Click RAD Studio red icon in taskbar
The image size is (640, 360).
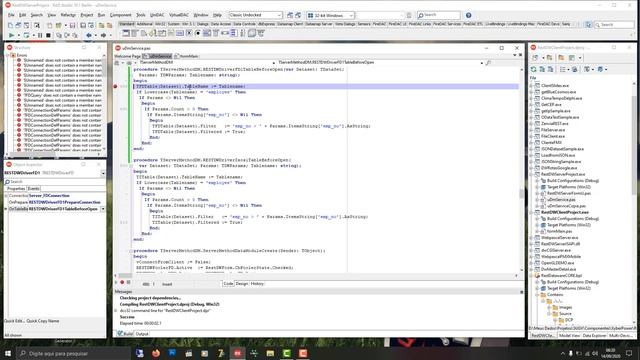point(238,353)
